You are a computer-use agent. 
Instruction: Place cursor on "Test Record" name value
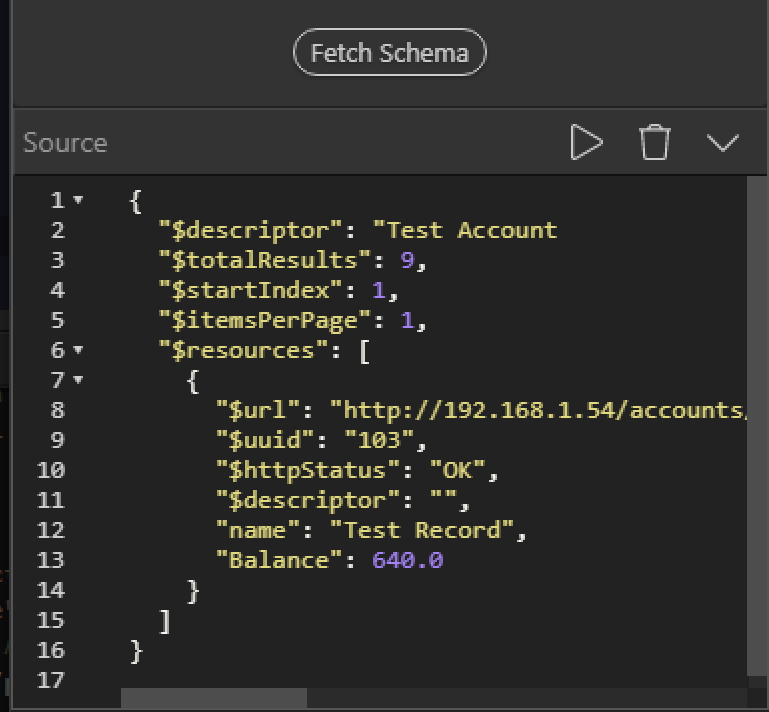(422, 531)
